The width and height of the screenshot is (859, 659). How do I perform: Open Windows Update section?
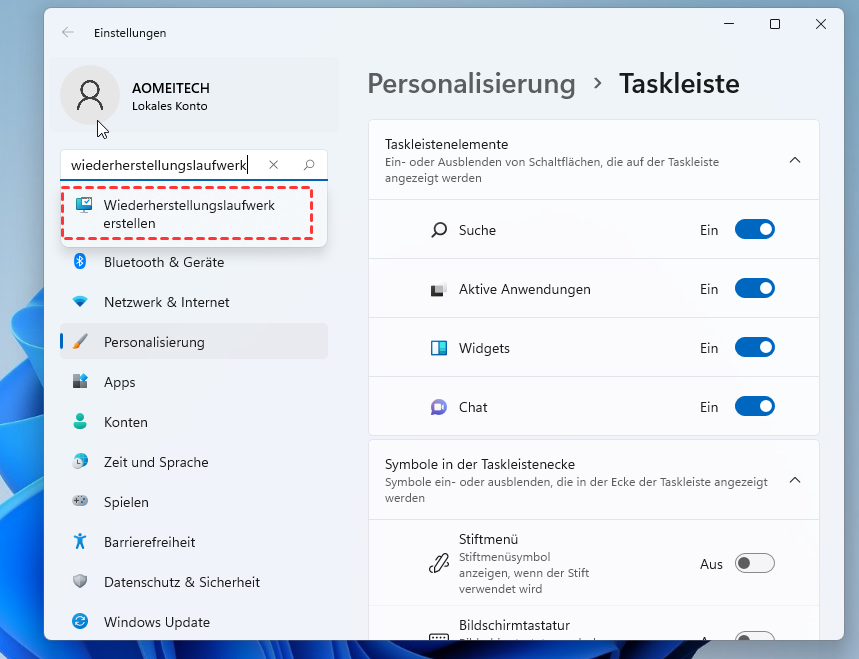[x=156, y=622]
